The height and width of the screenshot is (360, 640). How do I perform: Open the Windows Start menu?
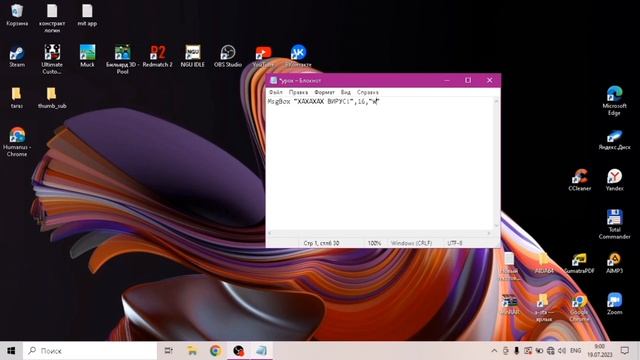[x=11, y=351]
